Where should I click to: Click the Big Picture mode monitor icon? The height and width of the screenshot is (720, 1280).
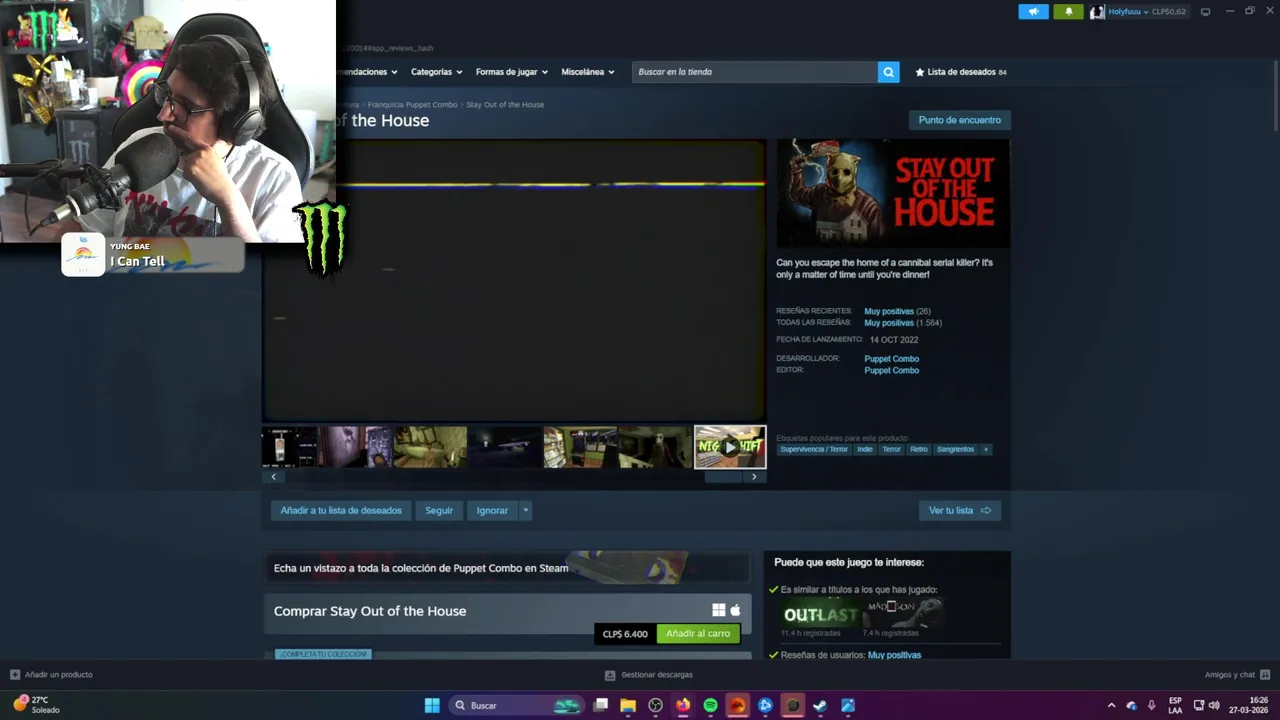click(x=1205, y=12)
